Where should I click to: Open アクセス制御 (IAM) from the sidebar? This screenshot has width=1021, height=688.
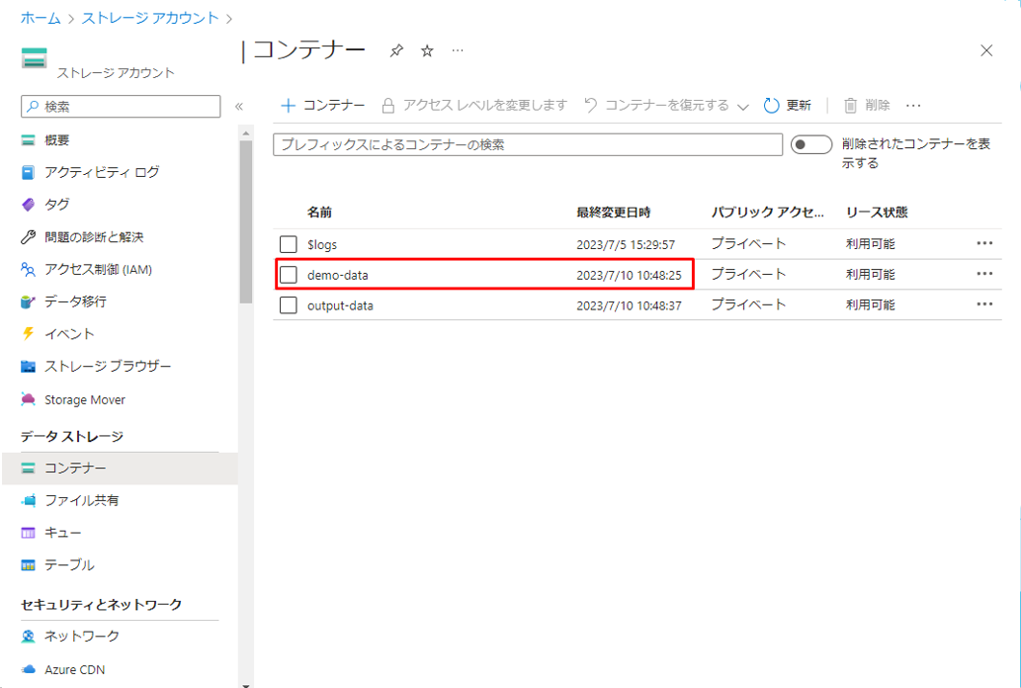coord(97,269)
